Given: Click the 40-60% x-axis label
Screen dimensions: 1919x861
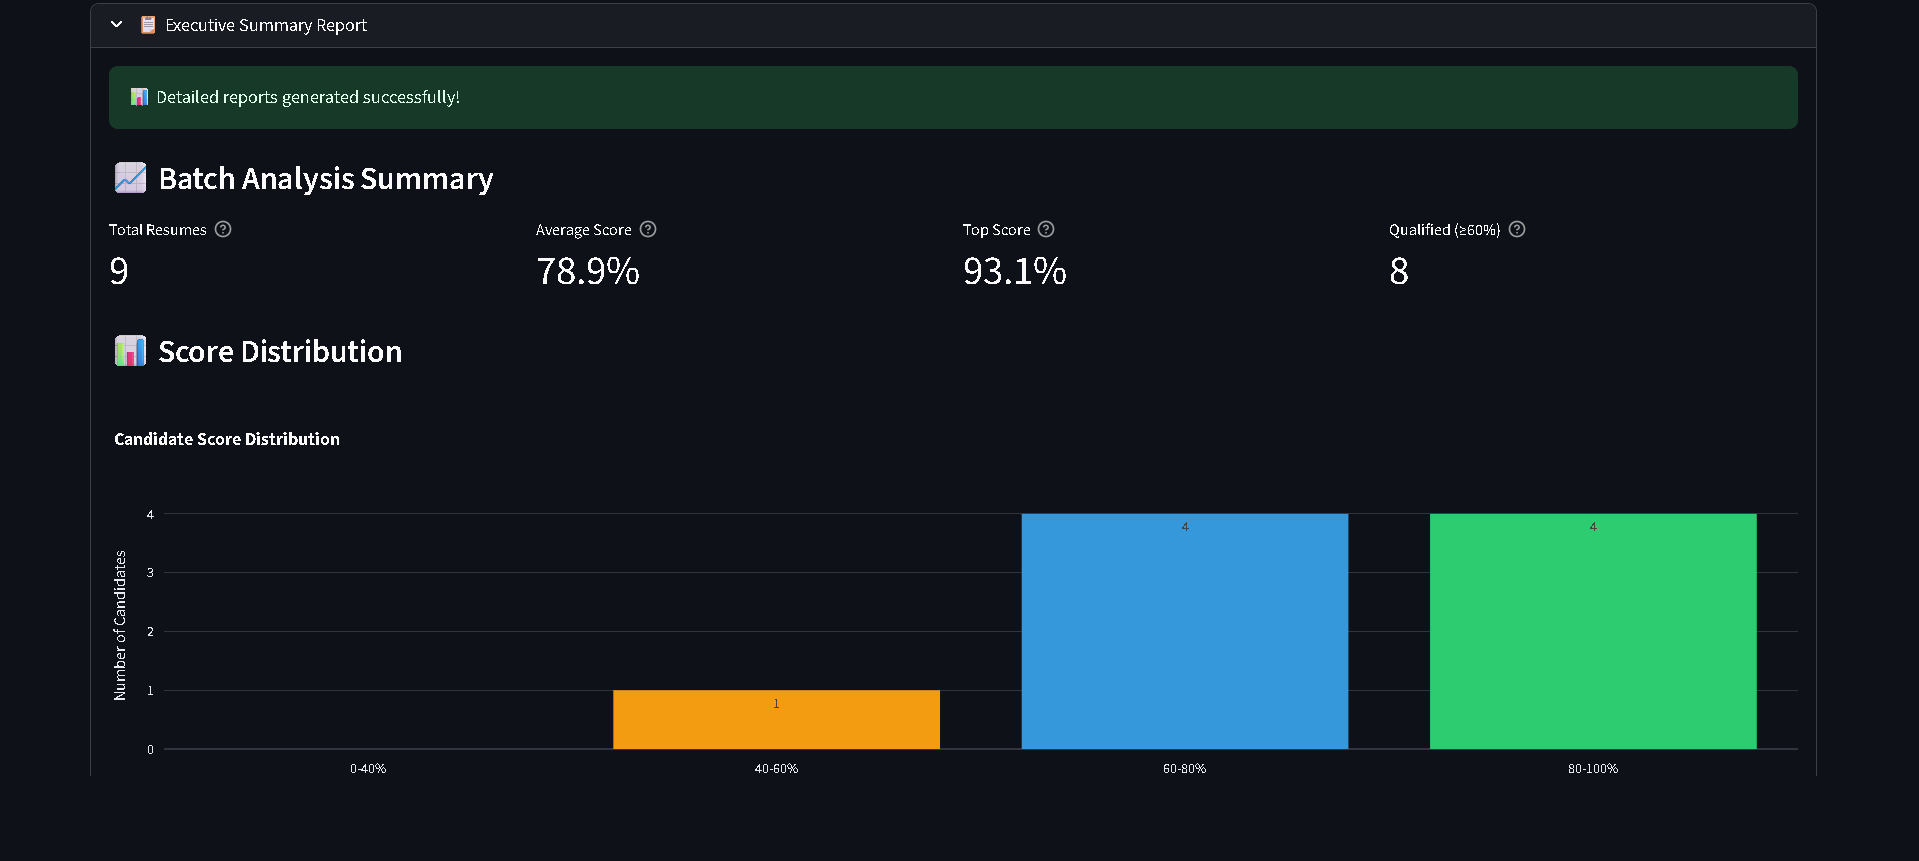Looking at the screenshot, I should coord(776,769).
